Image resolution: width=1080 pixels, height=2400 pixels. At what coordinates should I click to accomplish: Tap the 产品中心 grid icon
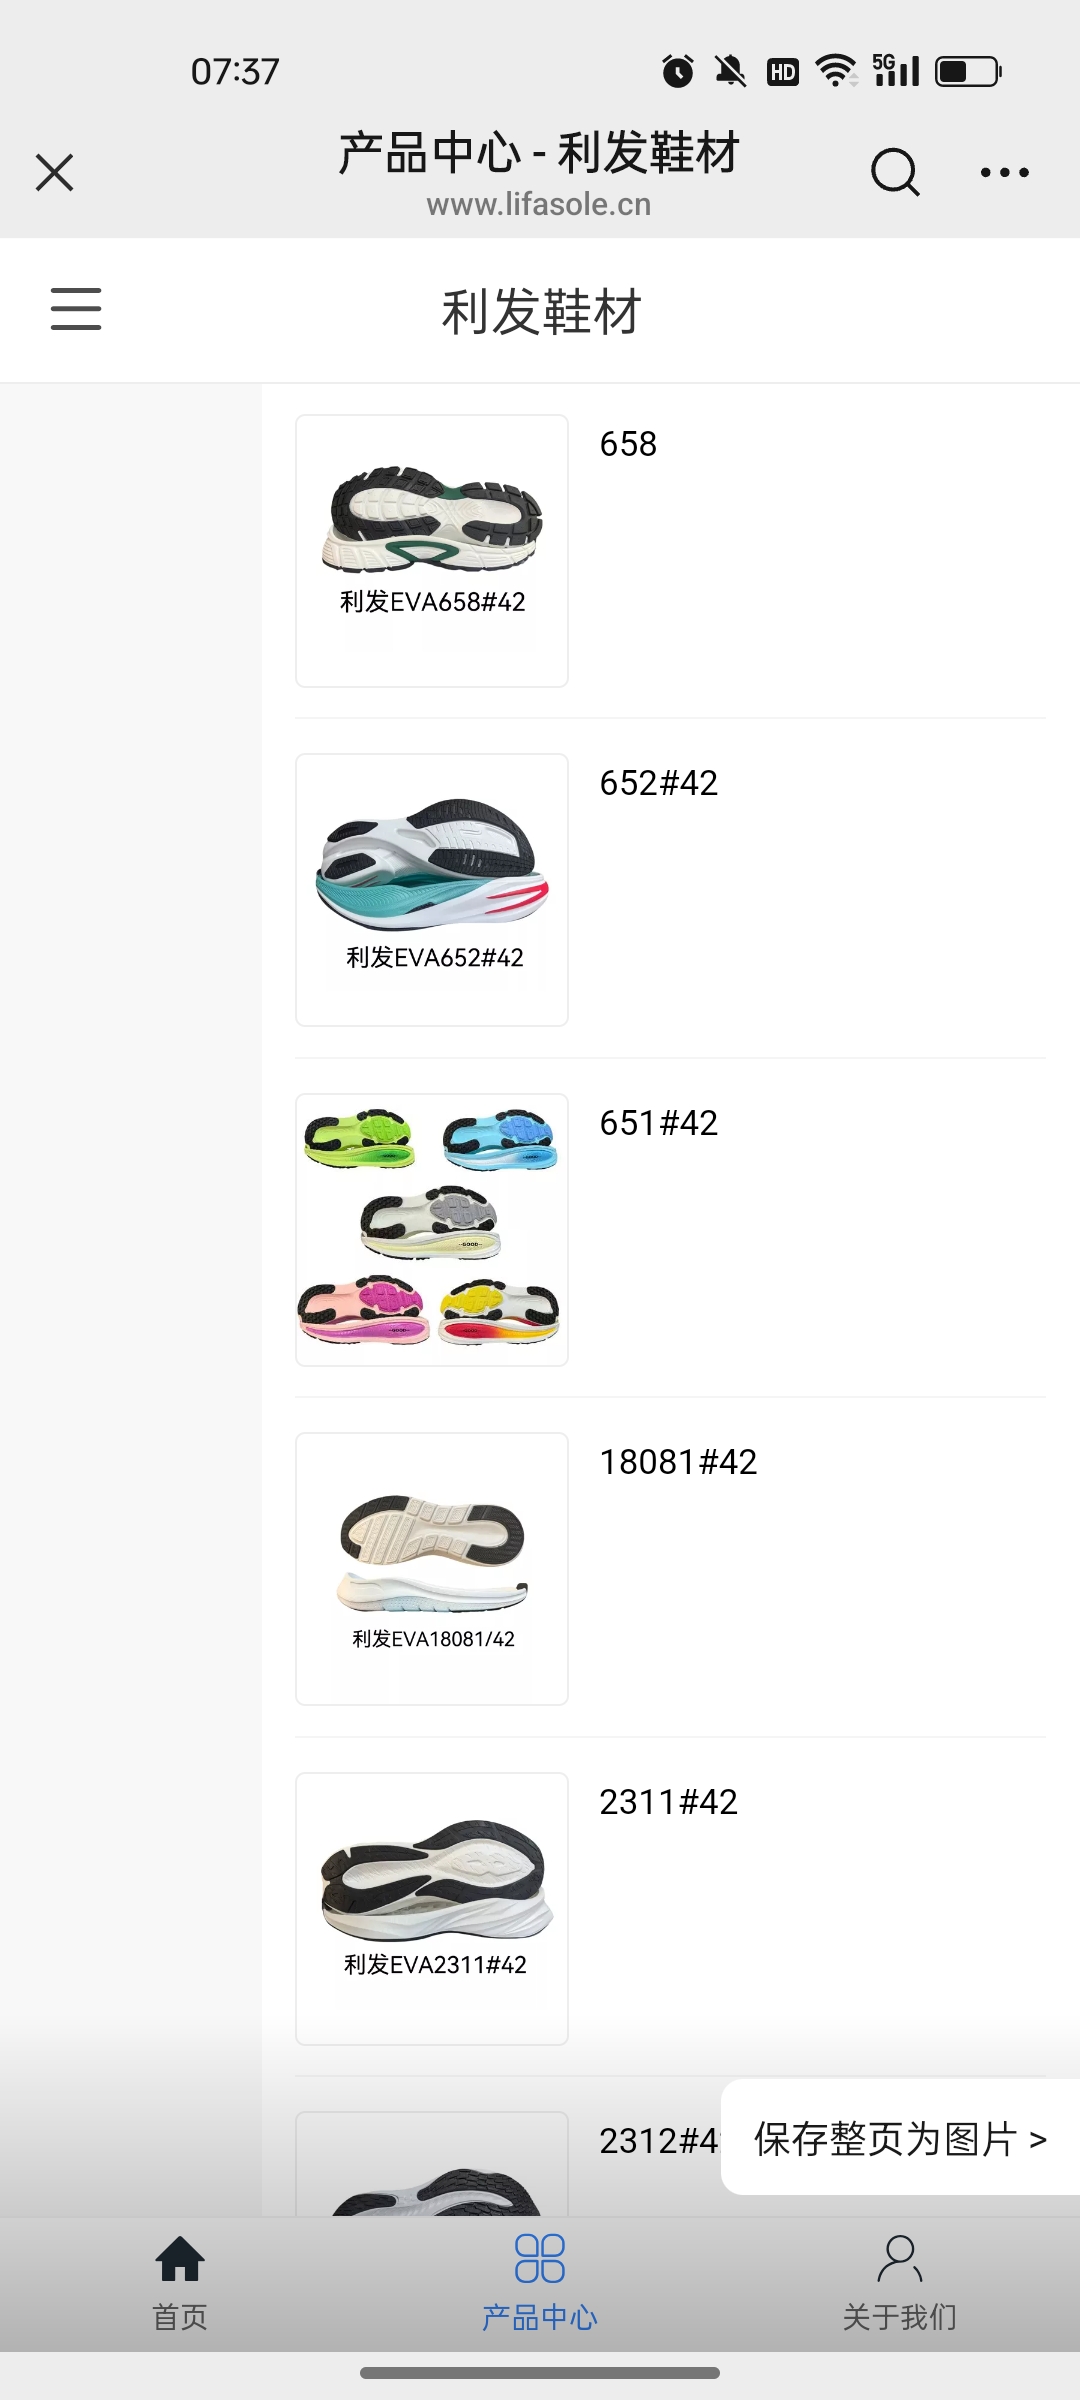(540, 2258)
